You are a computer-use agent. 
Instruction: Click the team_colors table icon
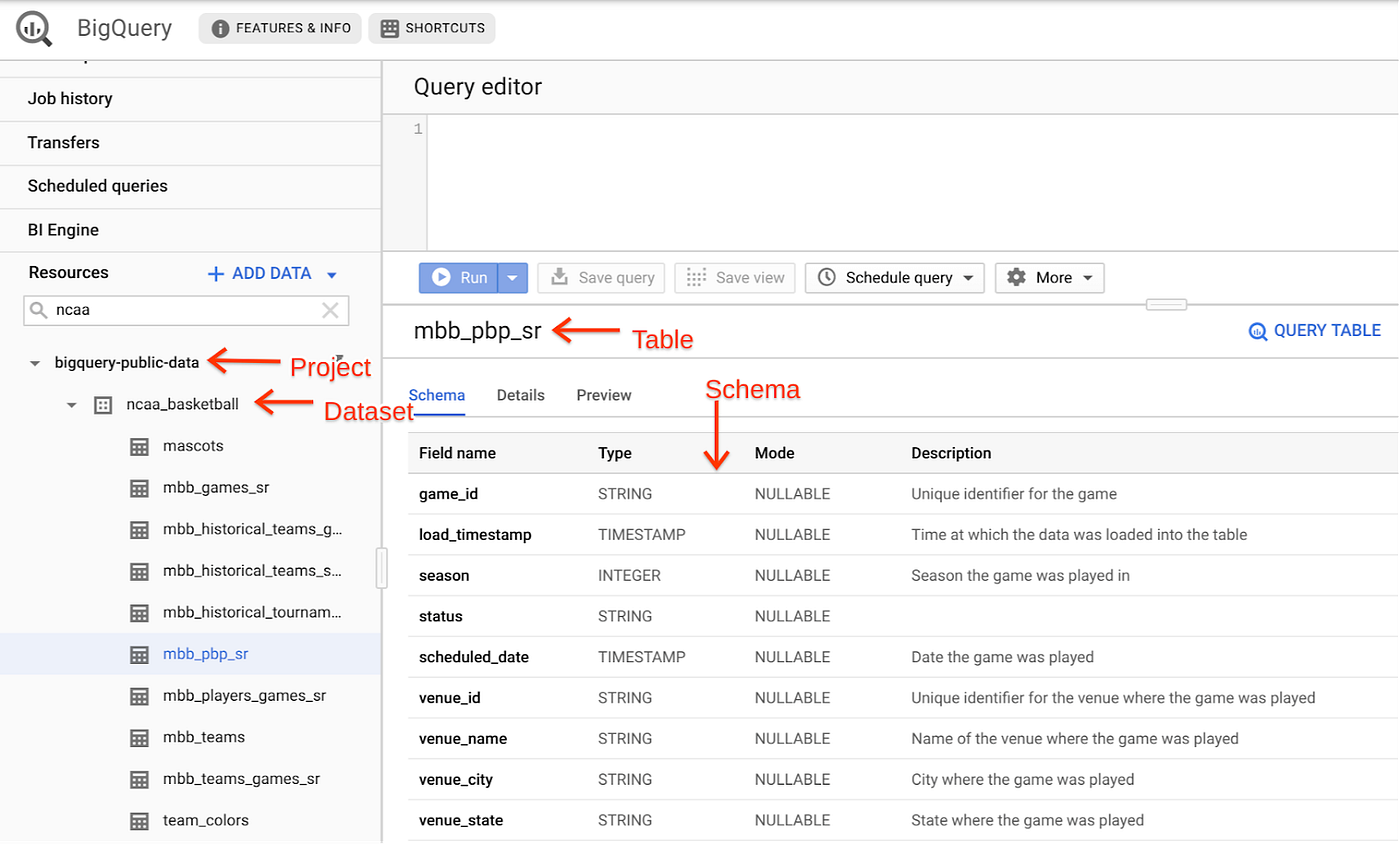pos(139,820)
